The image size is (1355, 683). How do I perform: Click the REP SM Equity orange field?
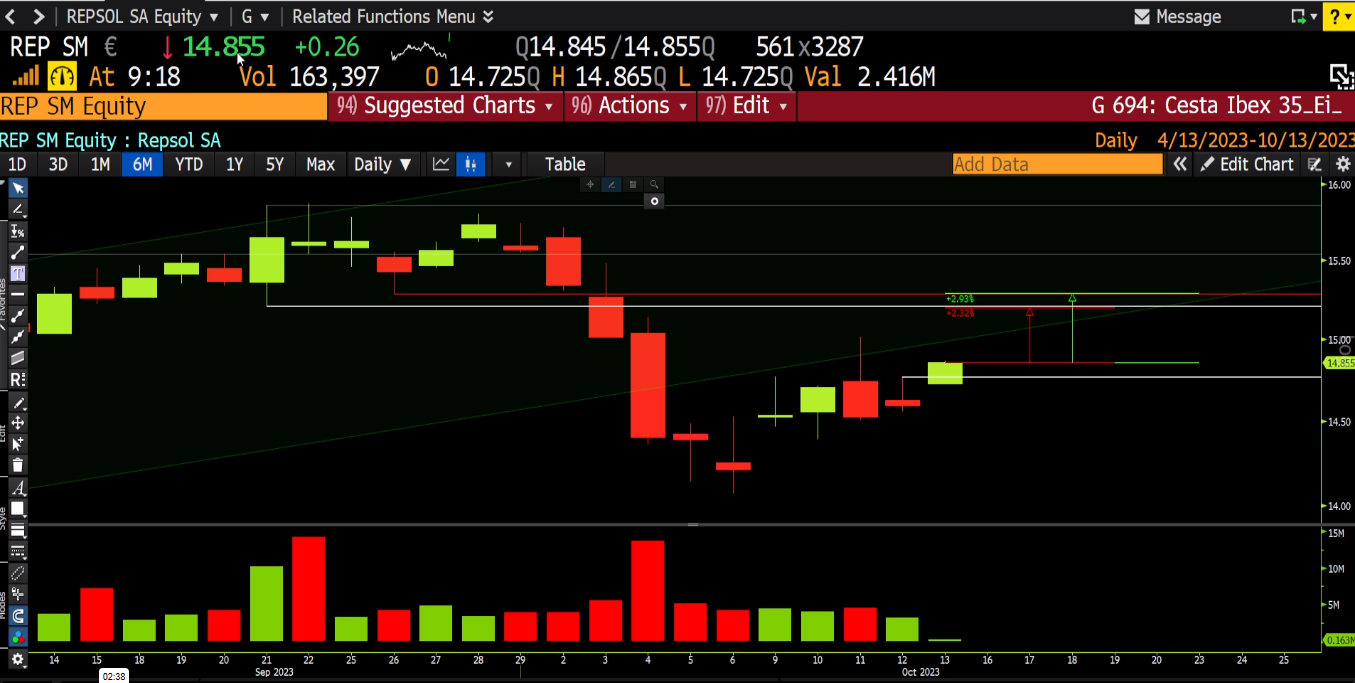pos(163,106)
